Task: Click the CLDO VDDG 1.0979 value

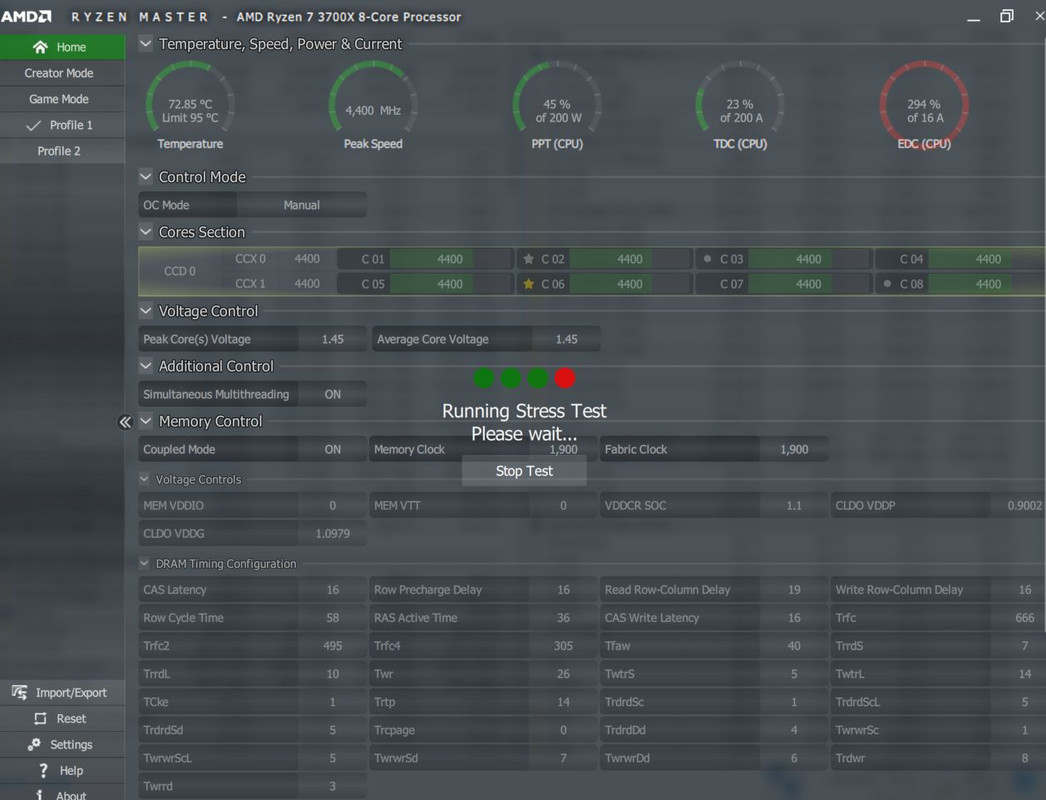Action: point(332,534)
